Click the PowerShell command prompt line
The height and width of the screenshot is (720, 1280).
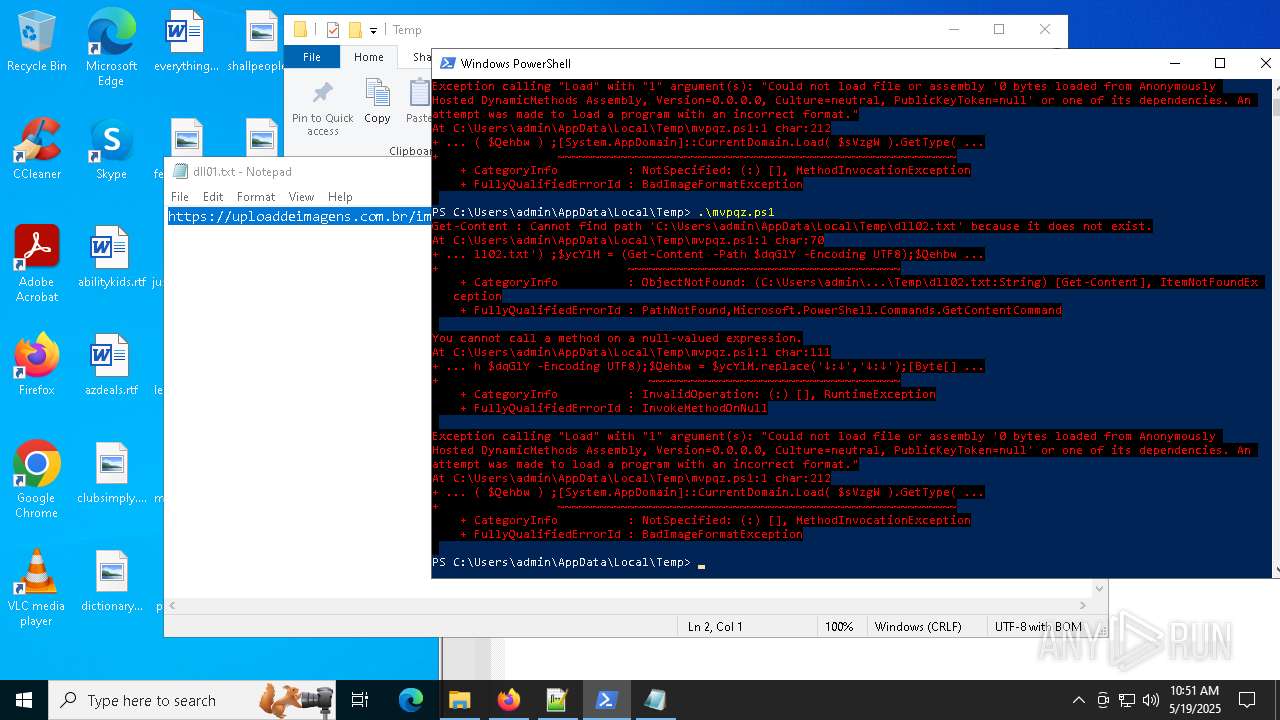(x=569, y=562)
